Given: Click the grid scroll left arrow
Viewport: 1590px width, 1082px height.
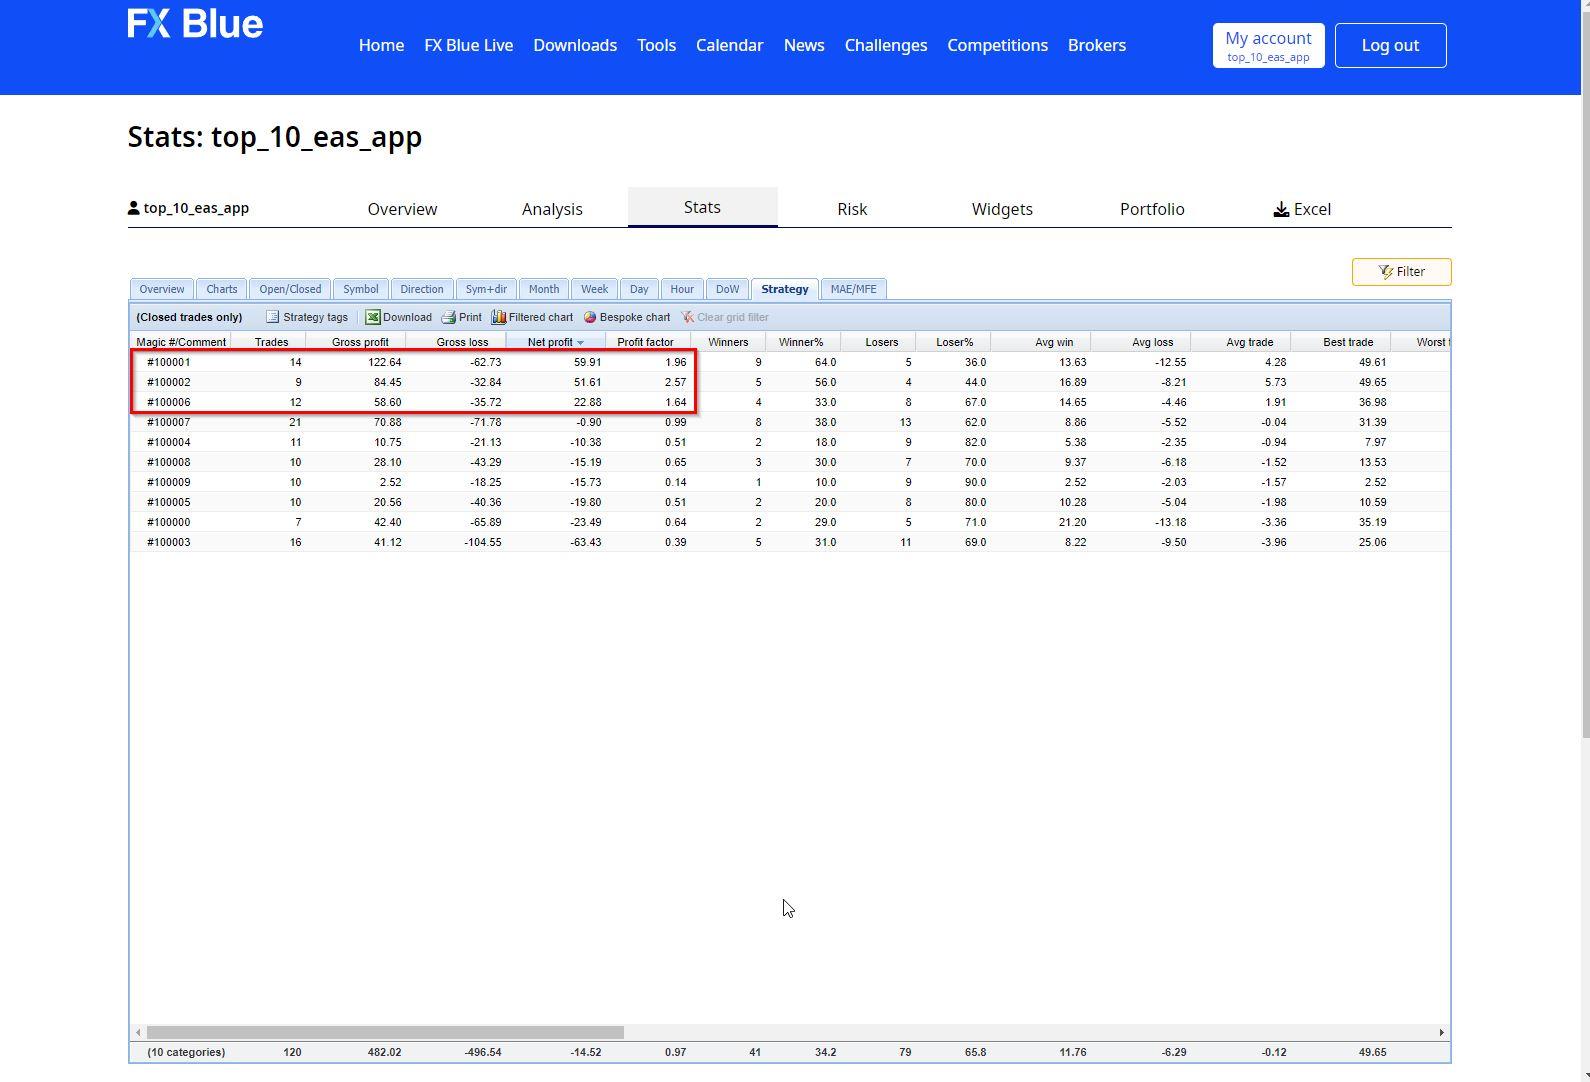Looking at the screenshot, I should tap(138, 1032).
